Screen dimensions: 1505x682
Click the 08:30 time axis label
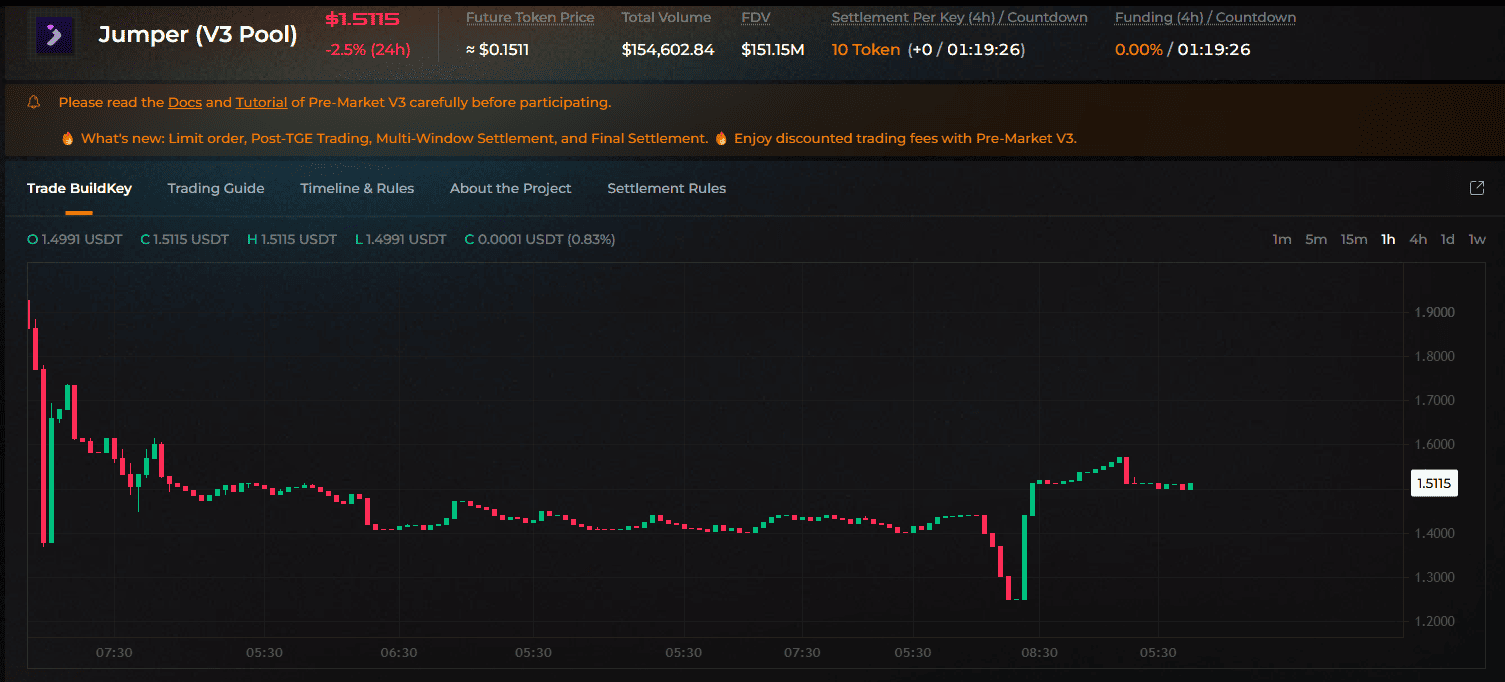point(1039,653)
